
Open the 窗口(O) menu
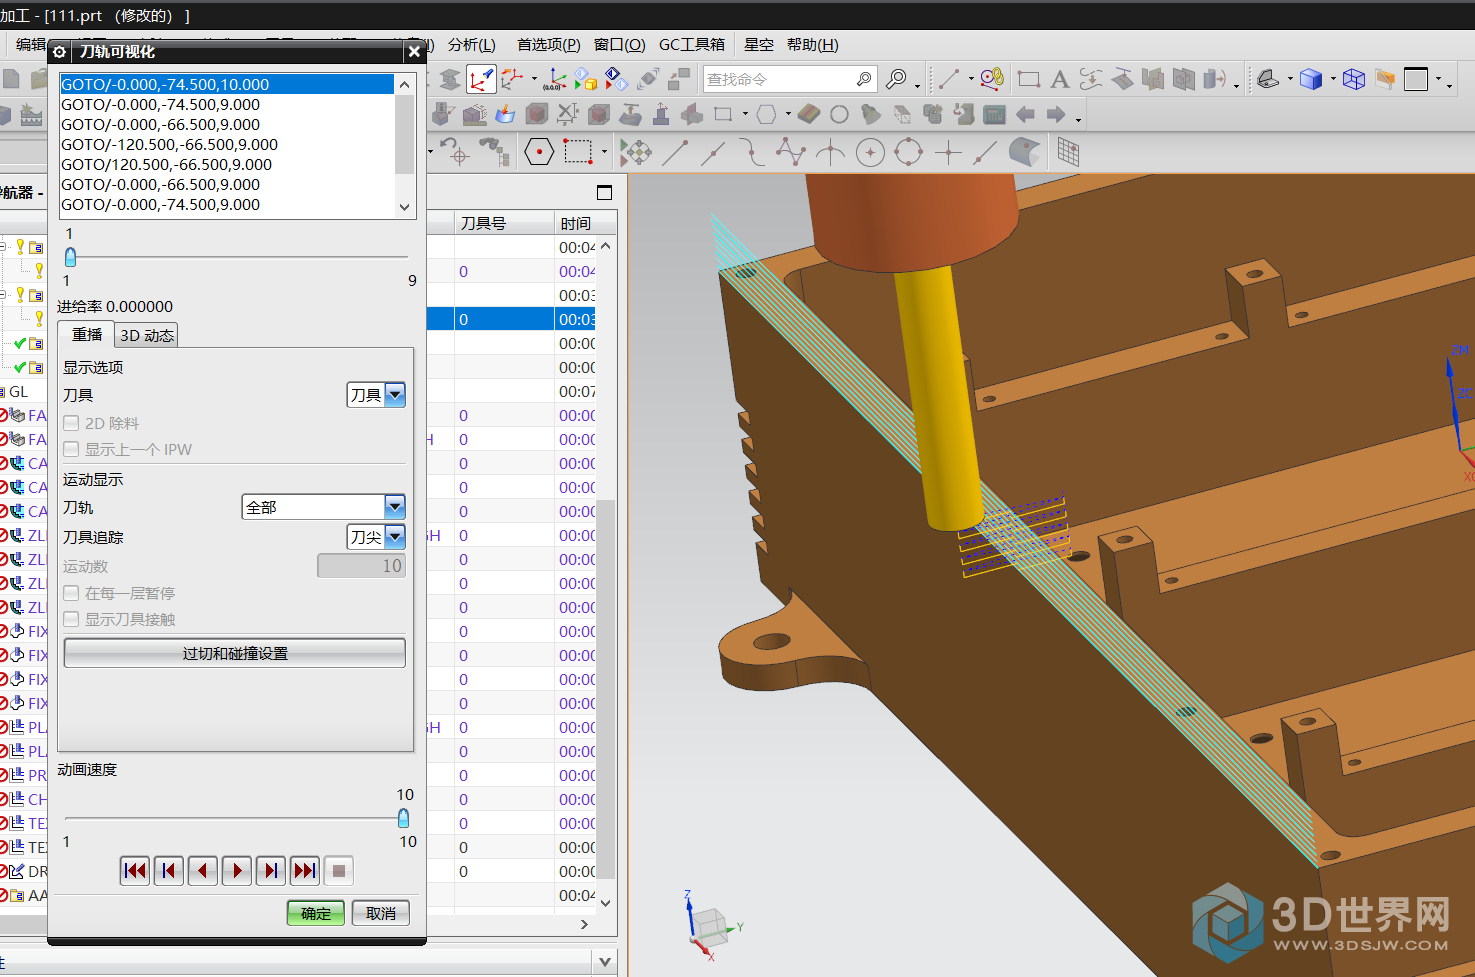619,45
